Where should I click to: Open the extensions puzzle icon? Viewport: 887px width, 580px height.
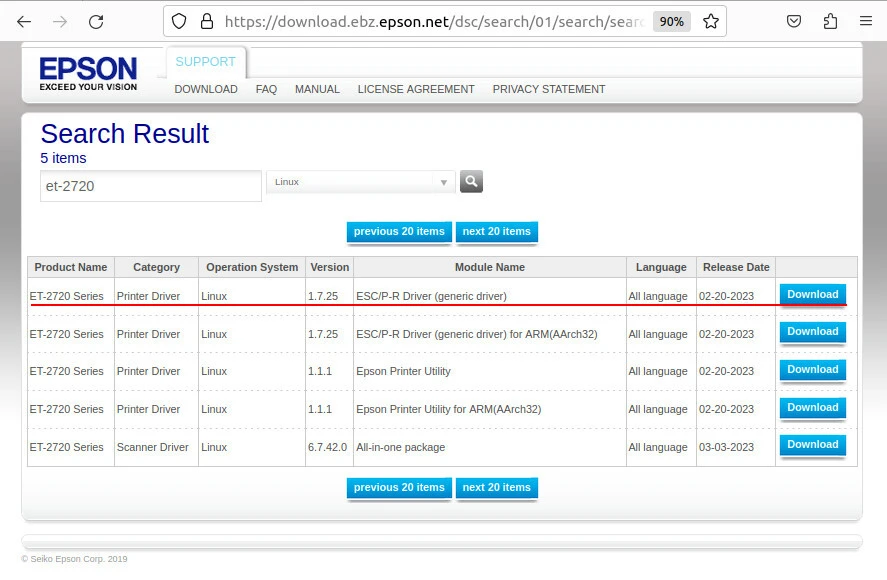pos(830,21)
